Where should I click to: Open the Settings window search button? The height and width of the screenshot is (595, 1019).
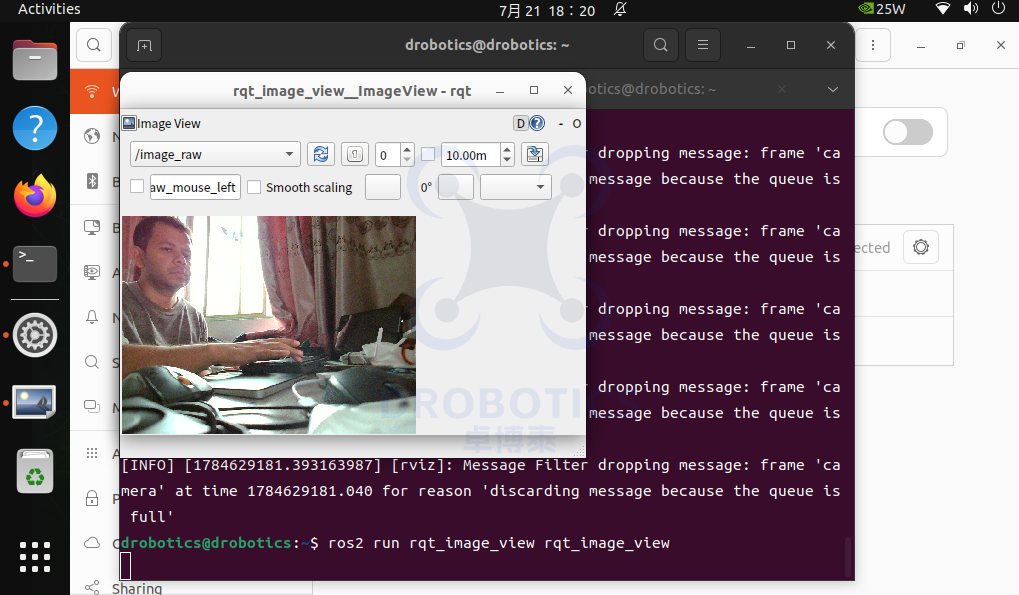(x=94, y=45)
